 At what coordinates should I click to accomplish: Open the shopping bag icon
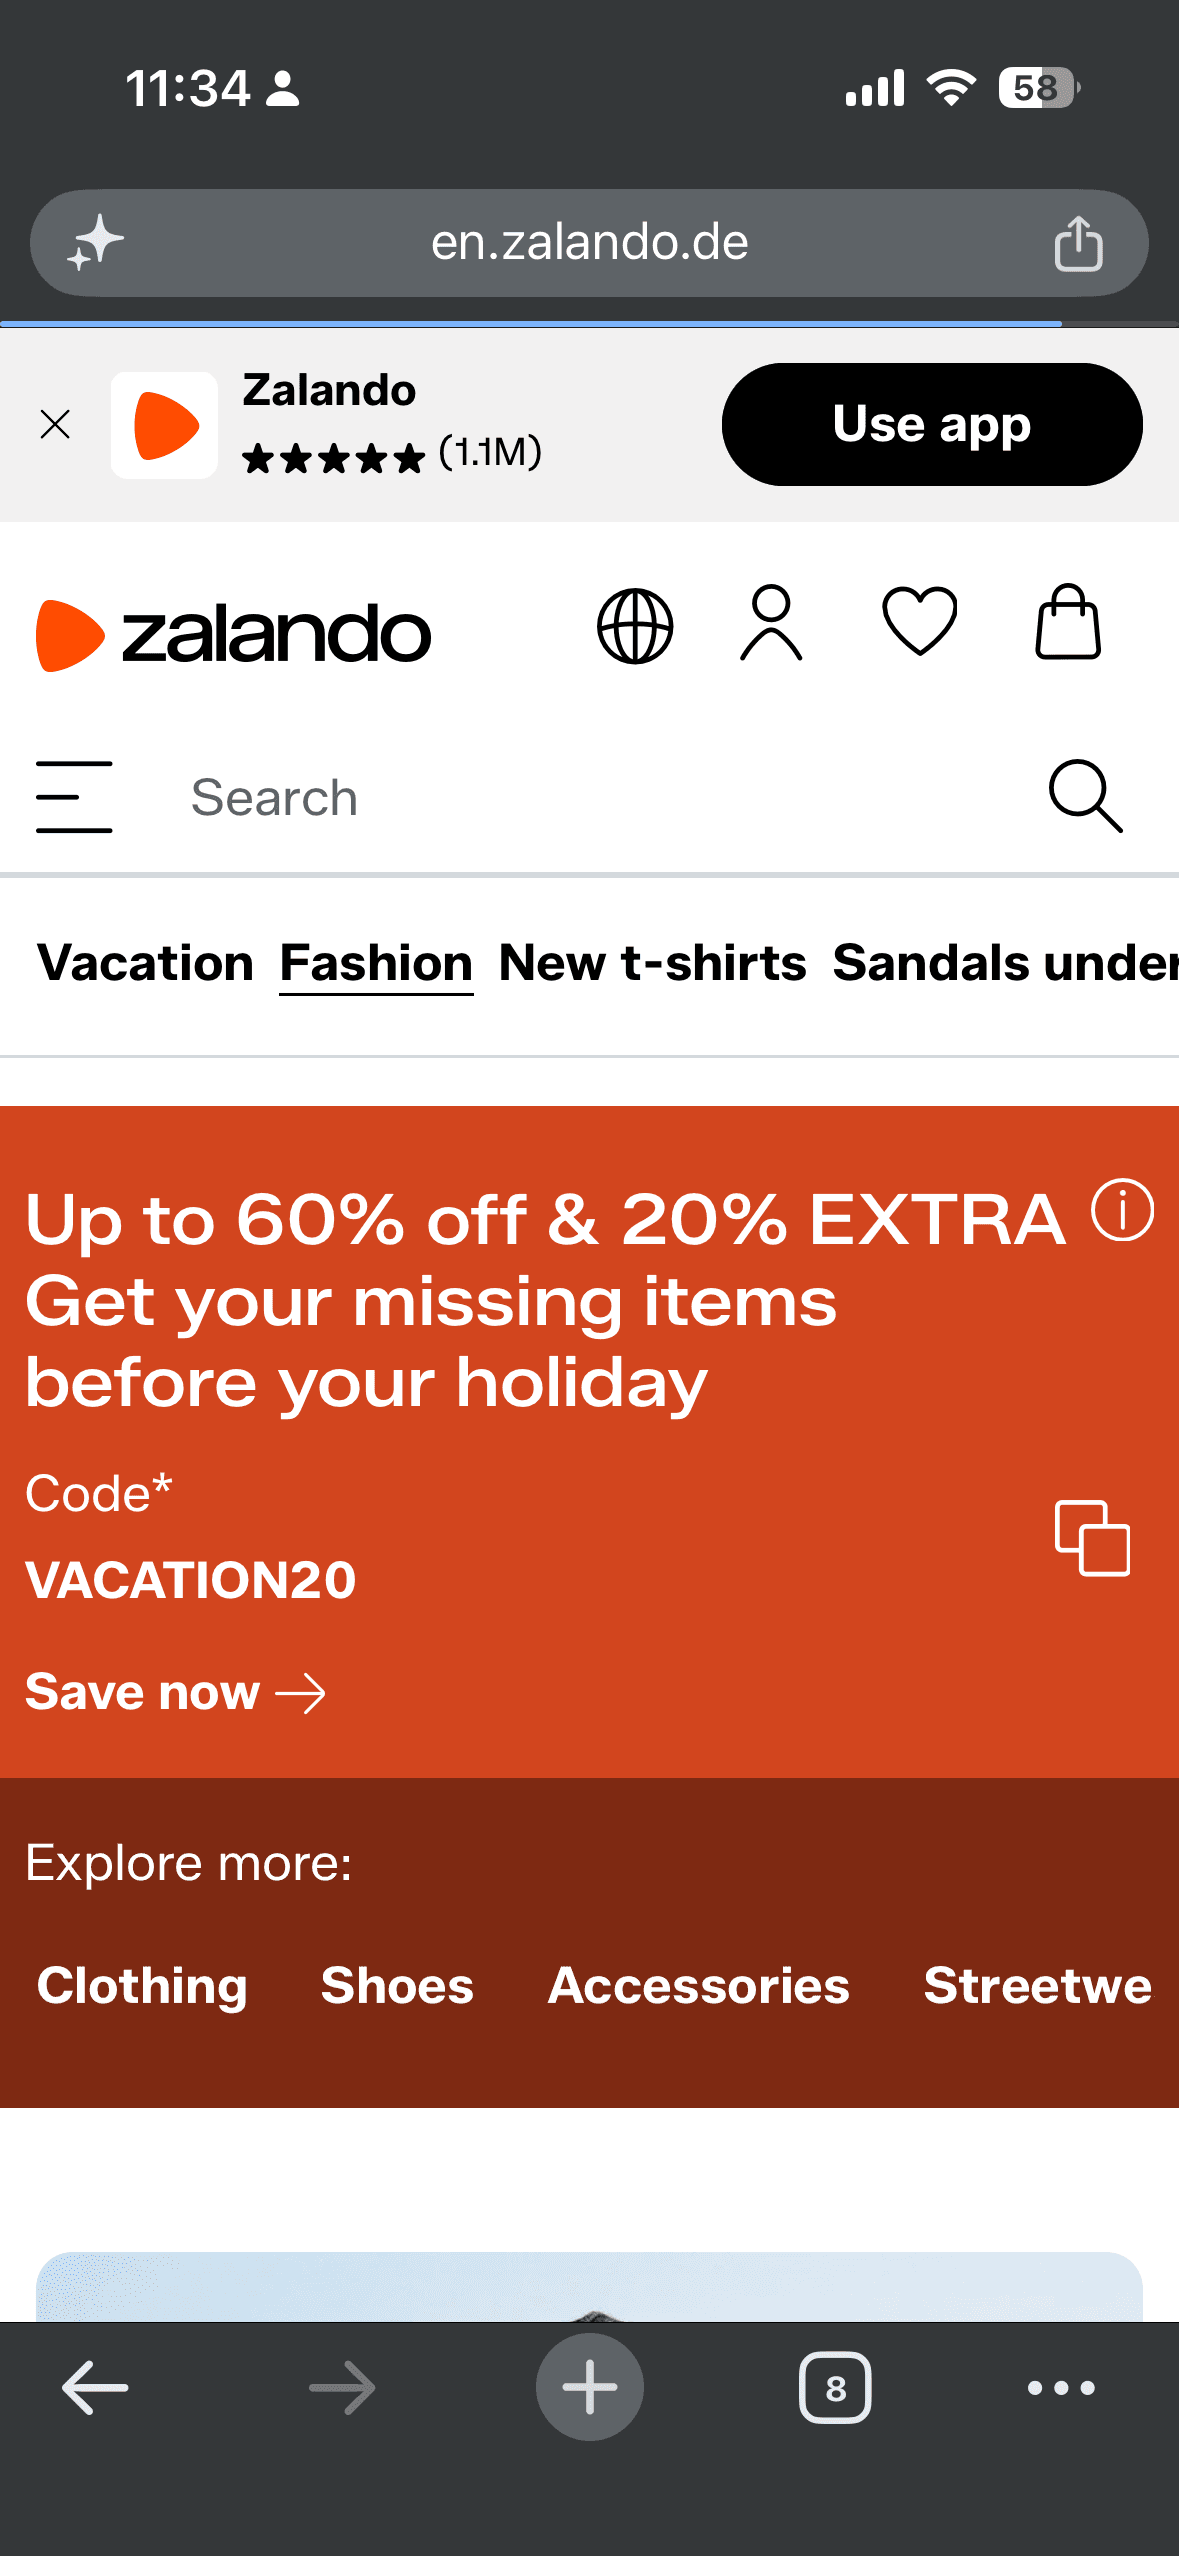pos(1068,622)
